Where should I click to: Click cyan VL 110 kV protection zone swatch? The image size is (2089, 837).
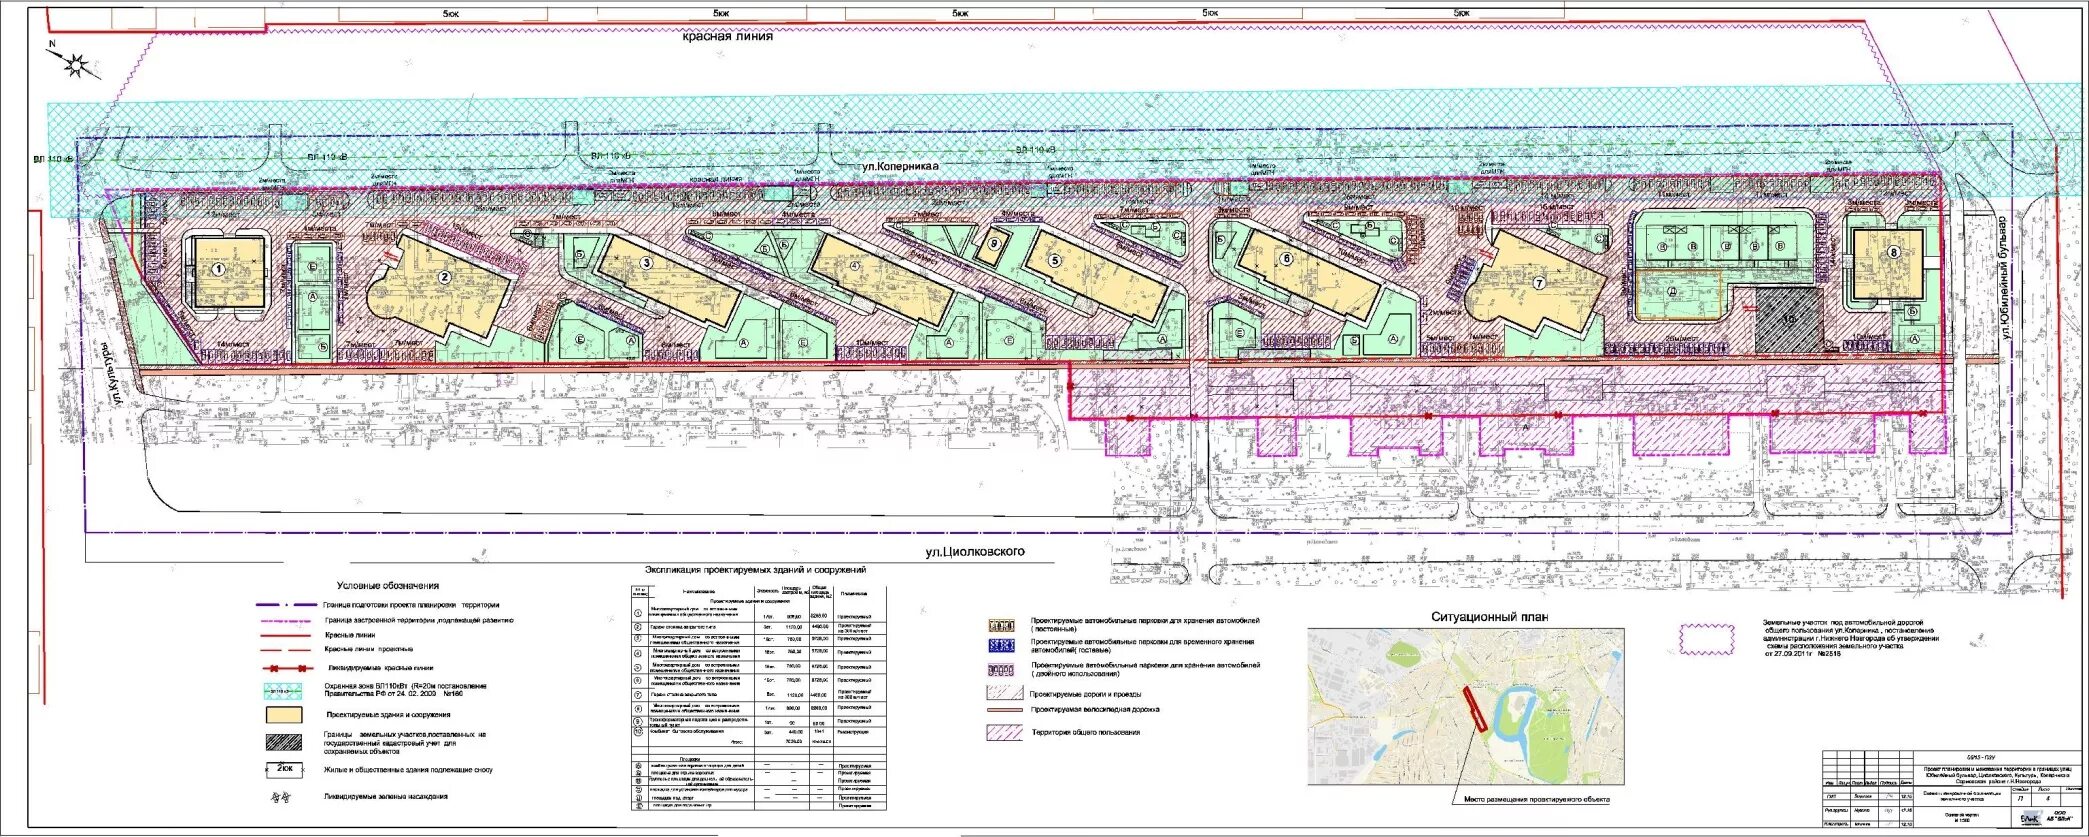[284, 690]
